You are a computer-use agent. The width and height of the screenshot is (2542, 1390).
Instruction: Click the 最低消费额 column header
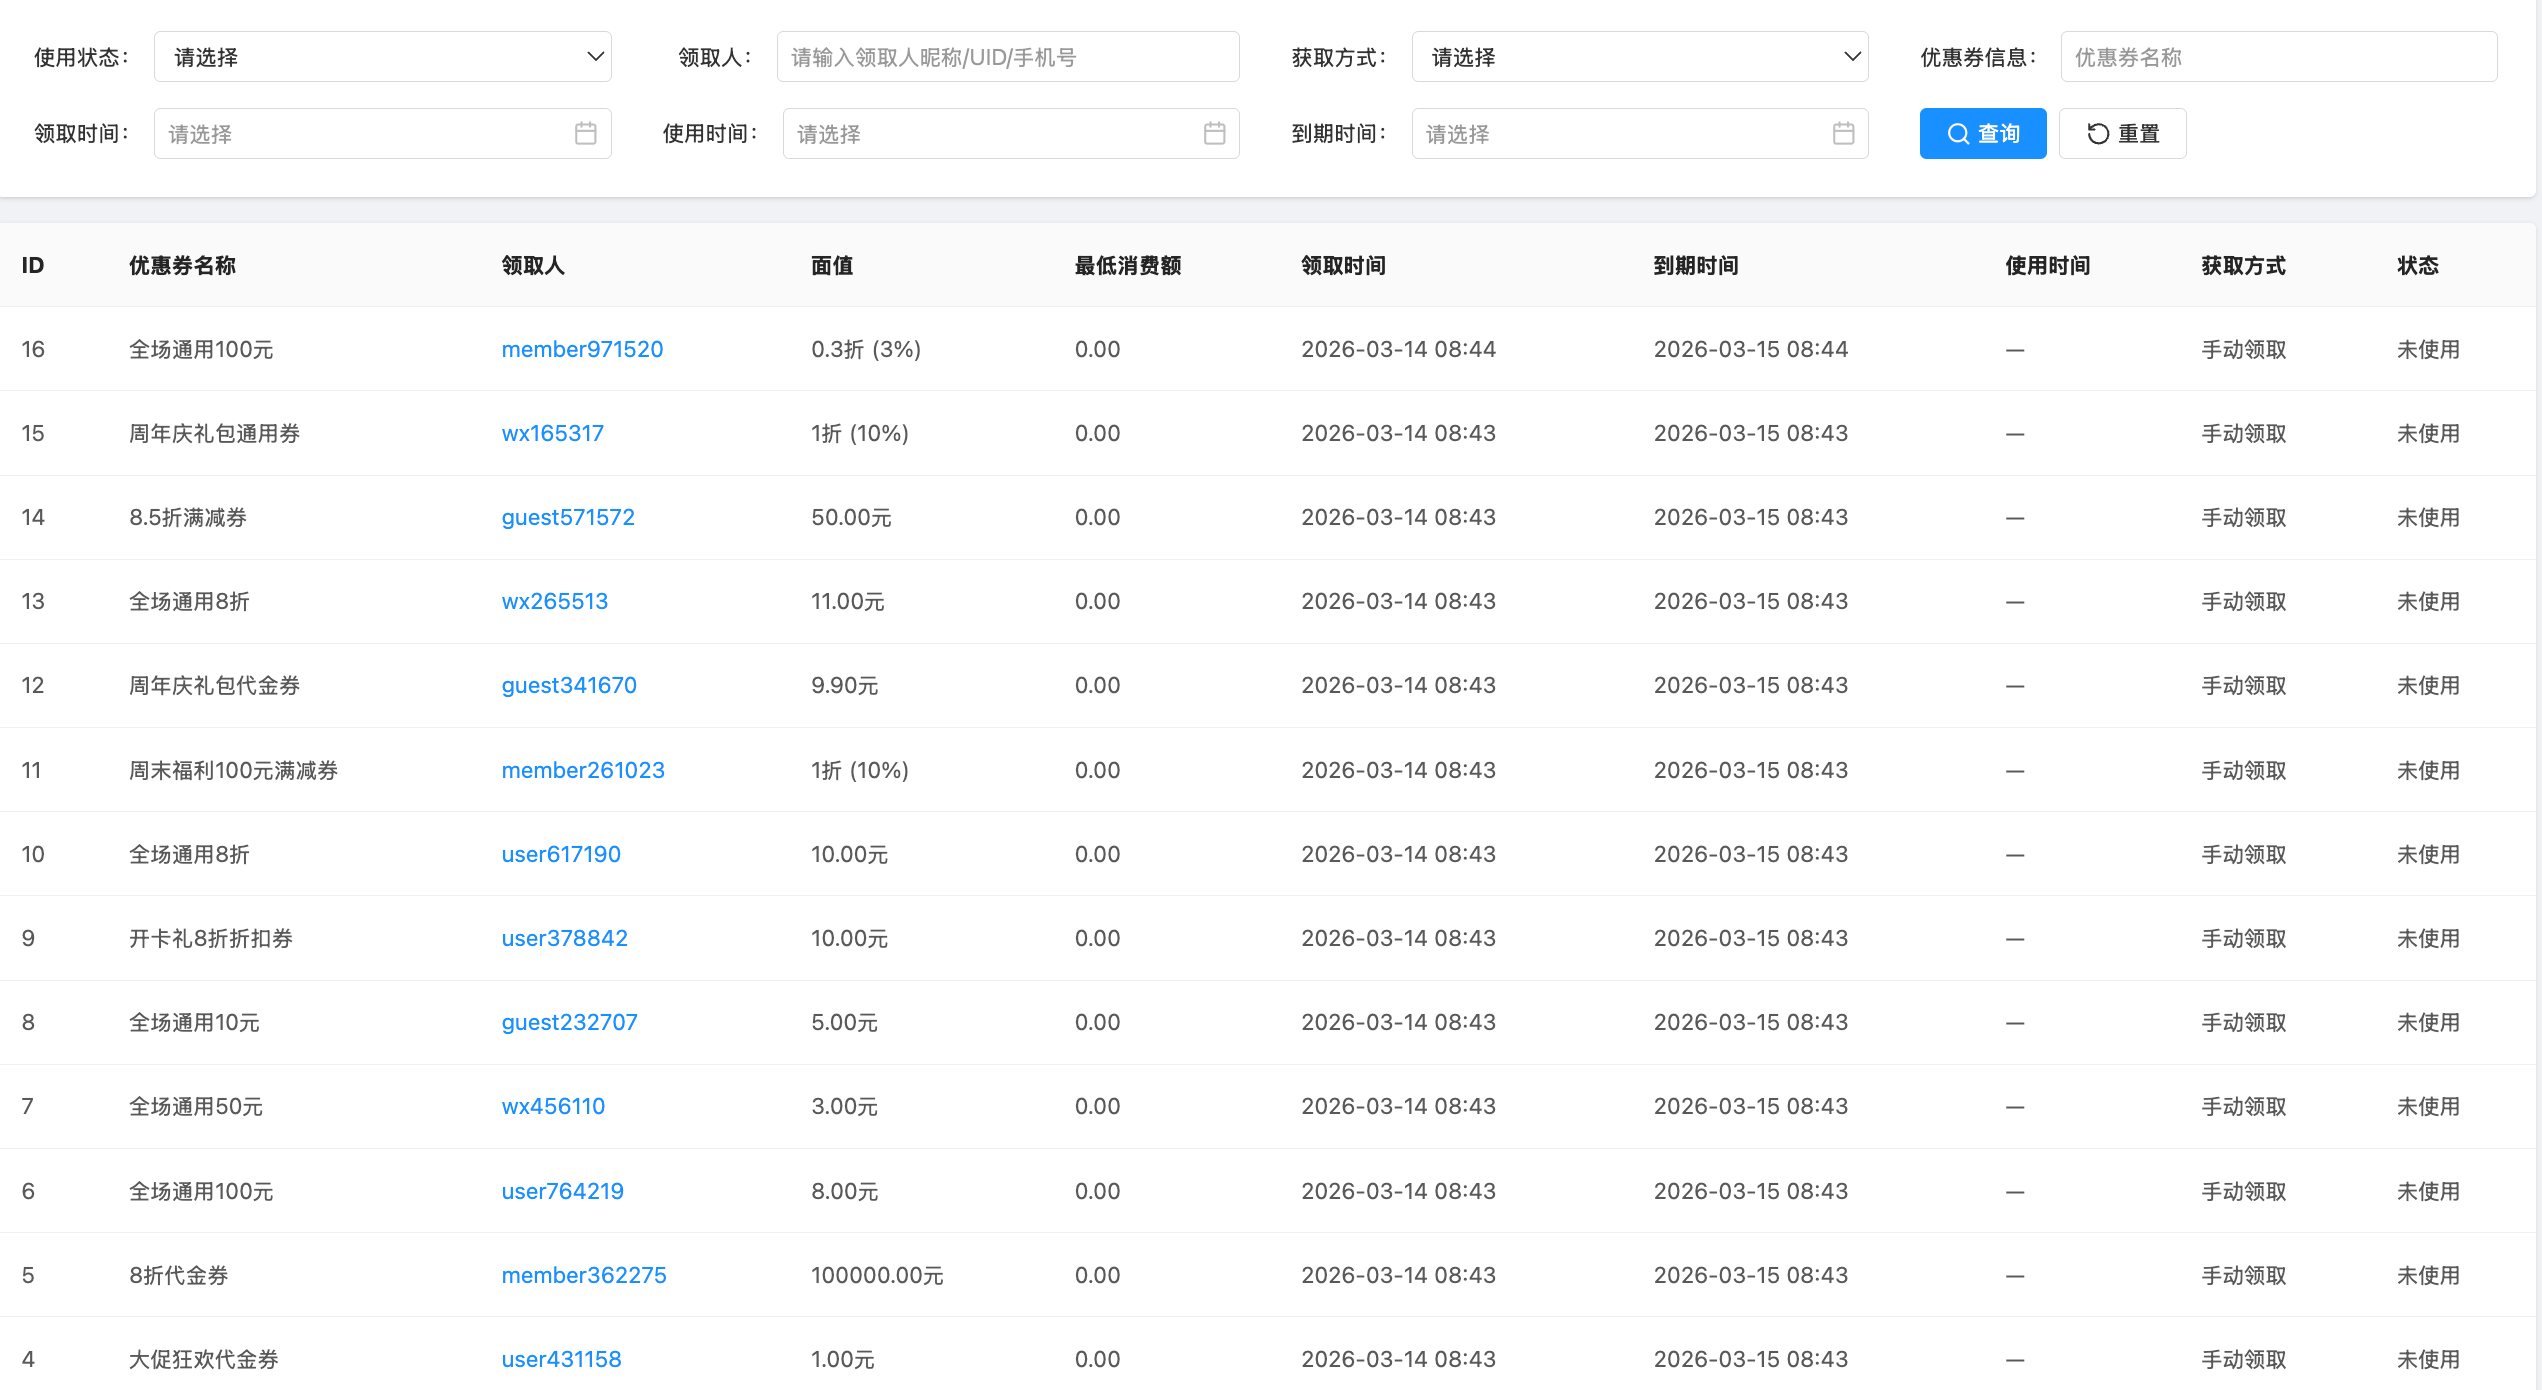pos(1128,265)
